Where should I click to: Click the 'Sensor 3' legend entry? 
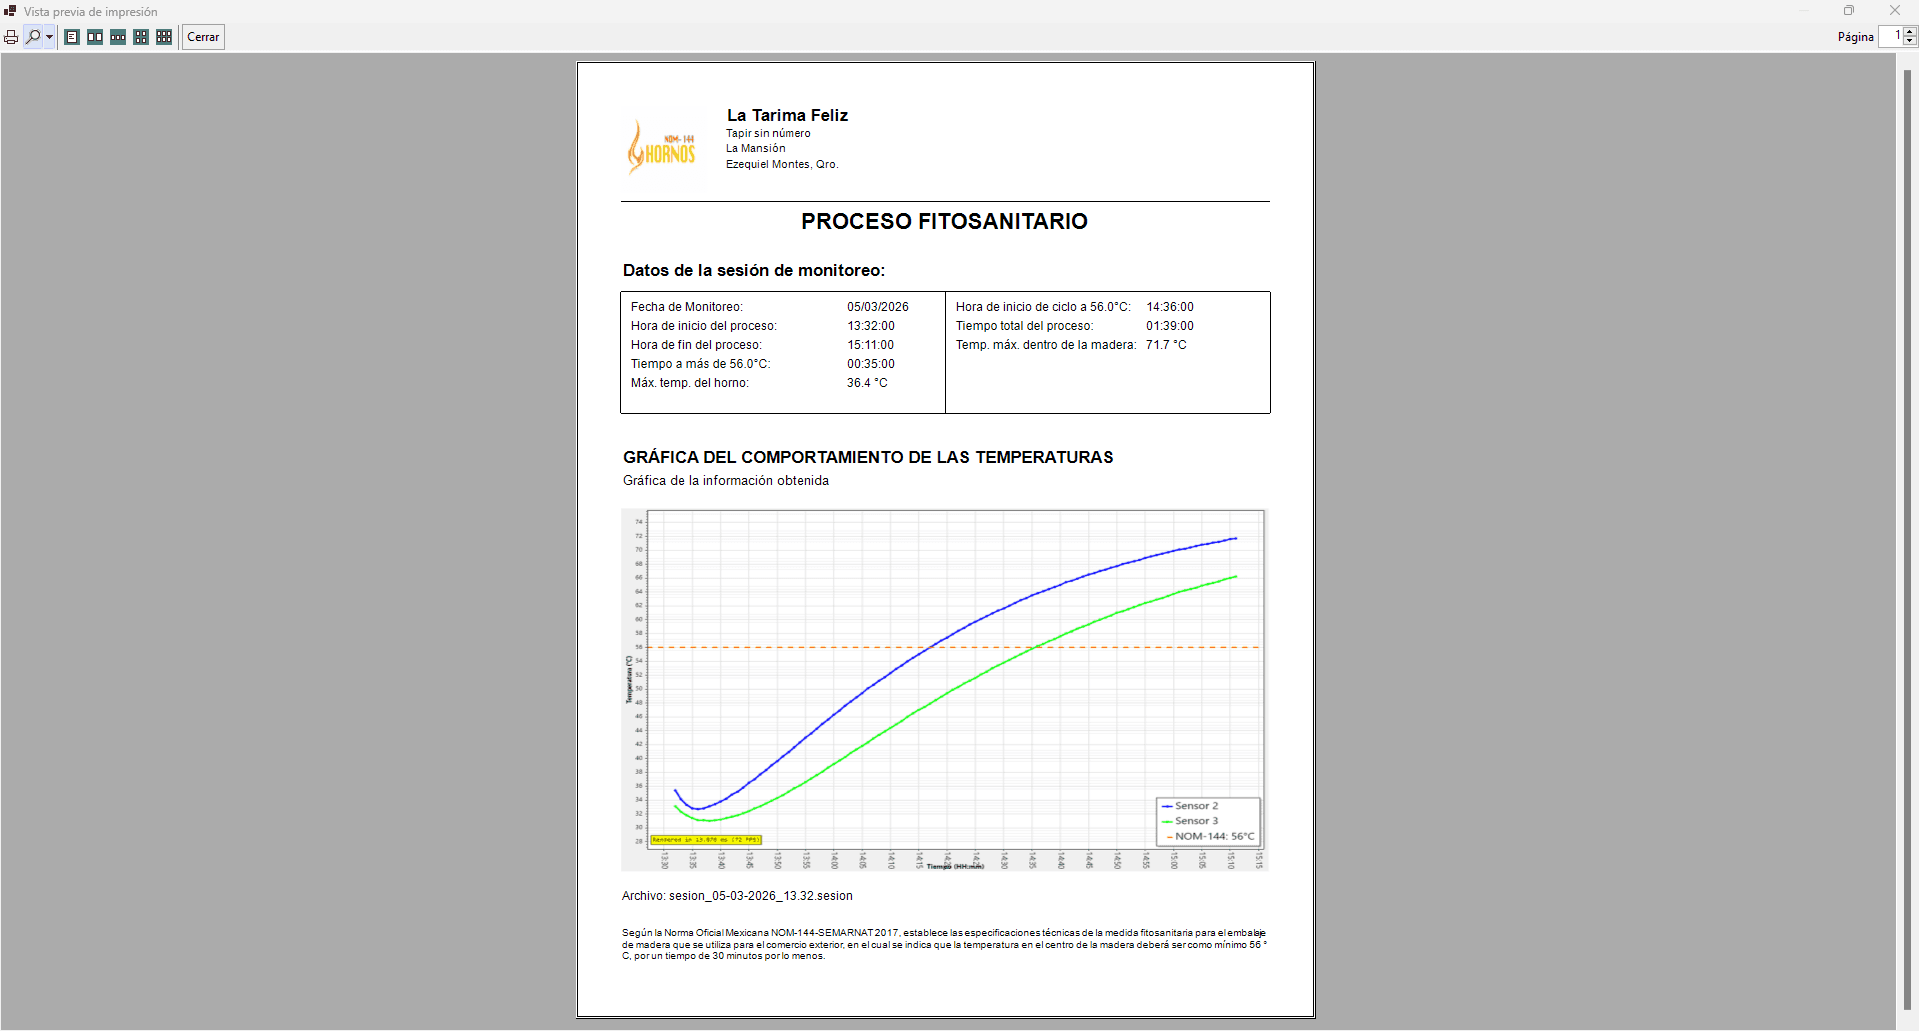click(x=1191, y=821)
